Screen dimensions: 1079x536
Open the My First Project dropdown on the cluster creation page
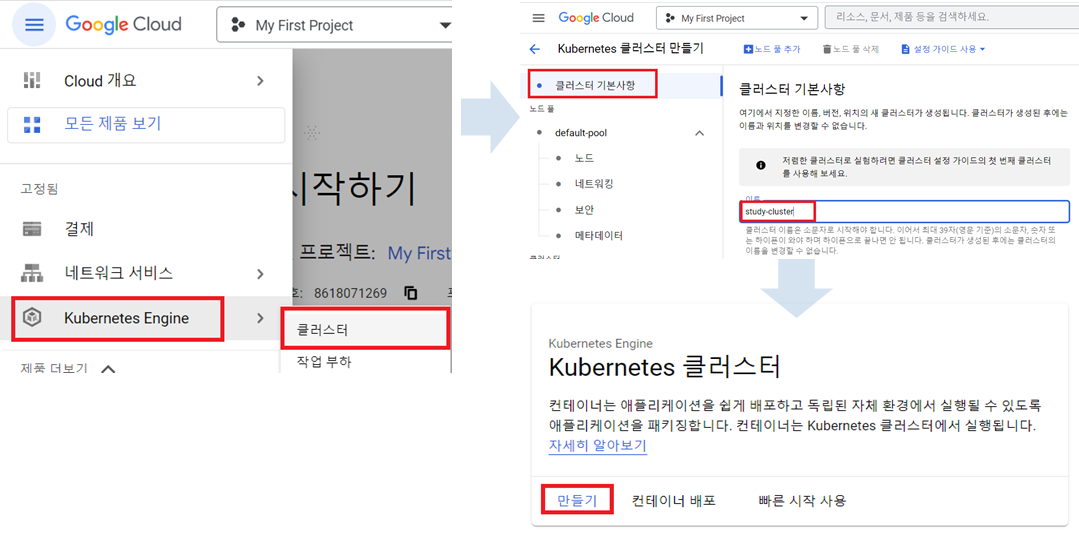(x=736, y=19)
